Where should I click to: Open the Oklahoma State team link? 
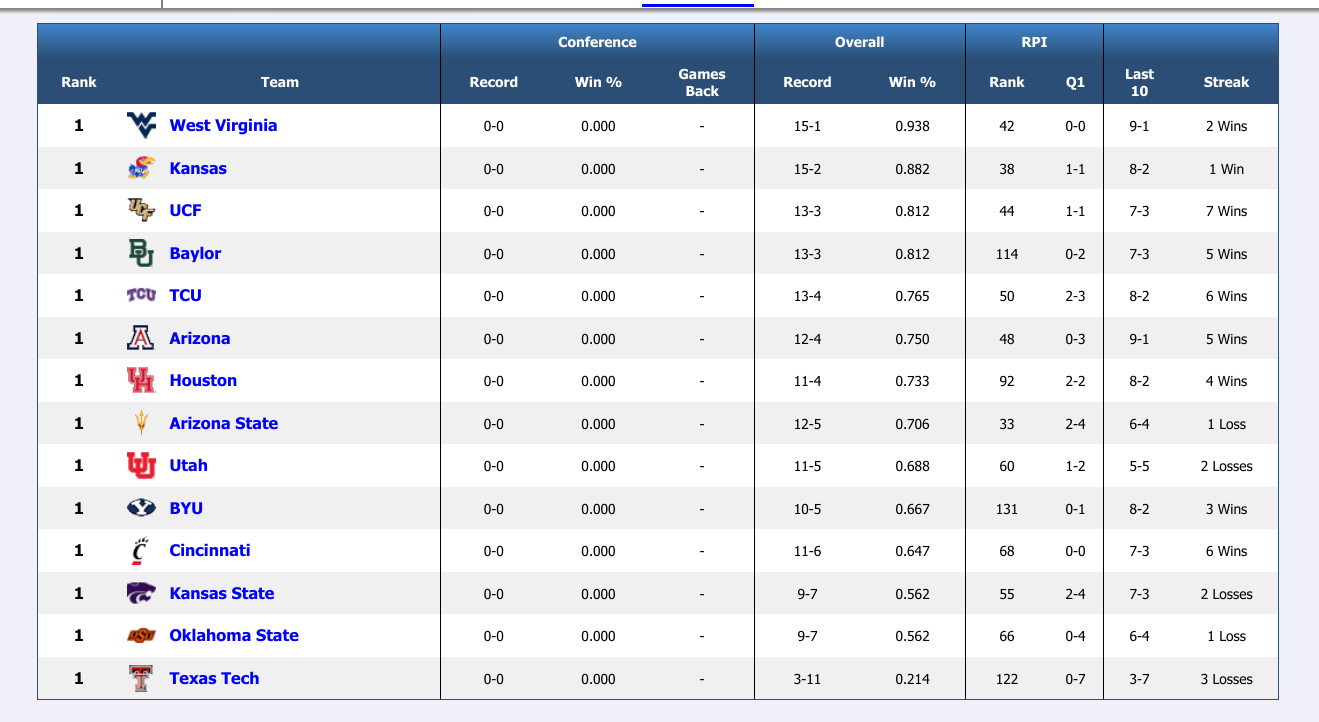click(233, 636)
